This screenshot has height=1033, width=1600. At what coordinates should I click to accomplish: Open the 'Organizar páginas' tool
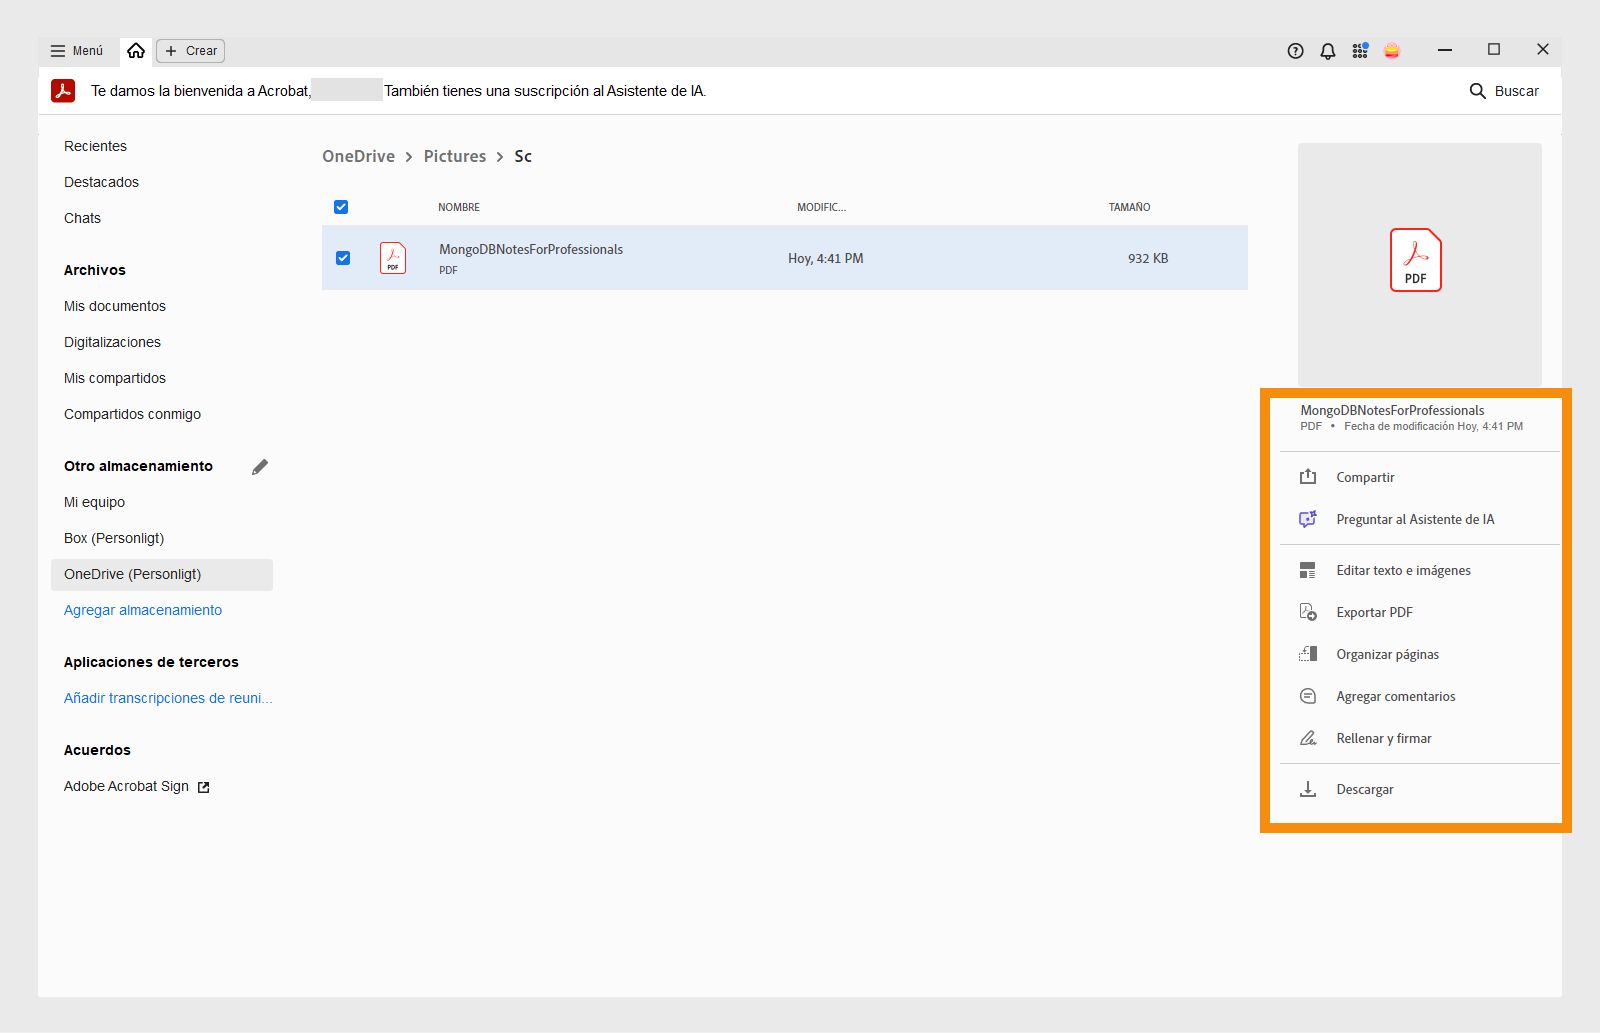tap(1388, 654)
